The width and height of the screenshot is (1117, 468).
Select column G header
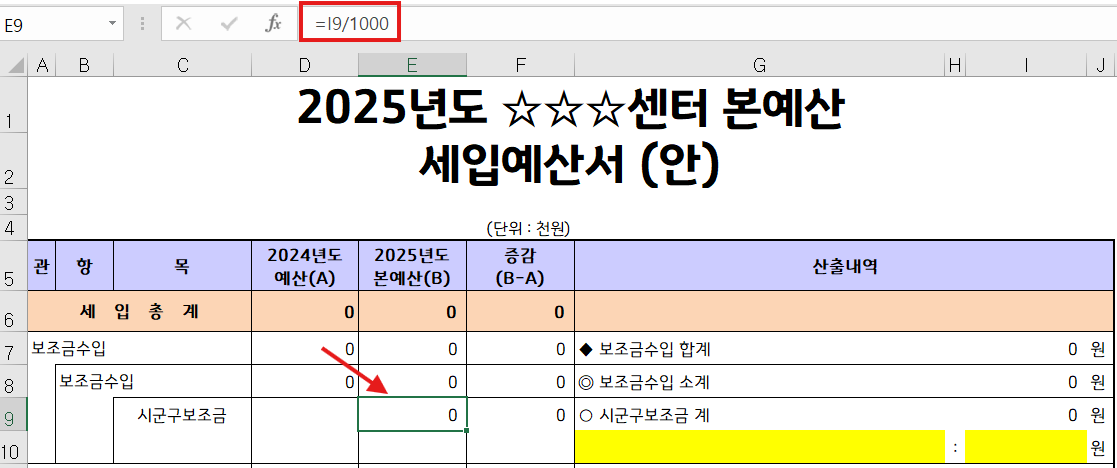coord(759,66)
